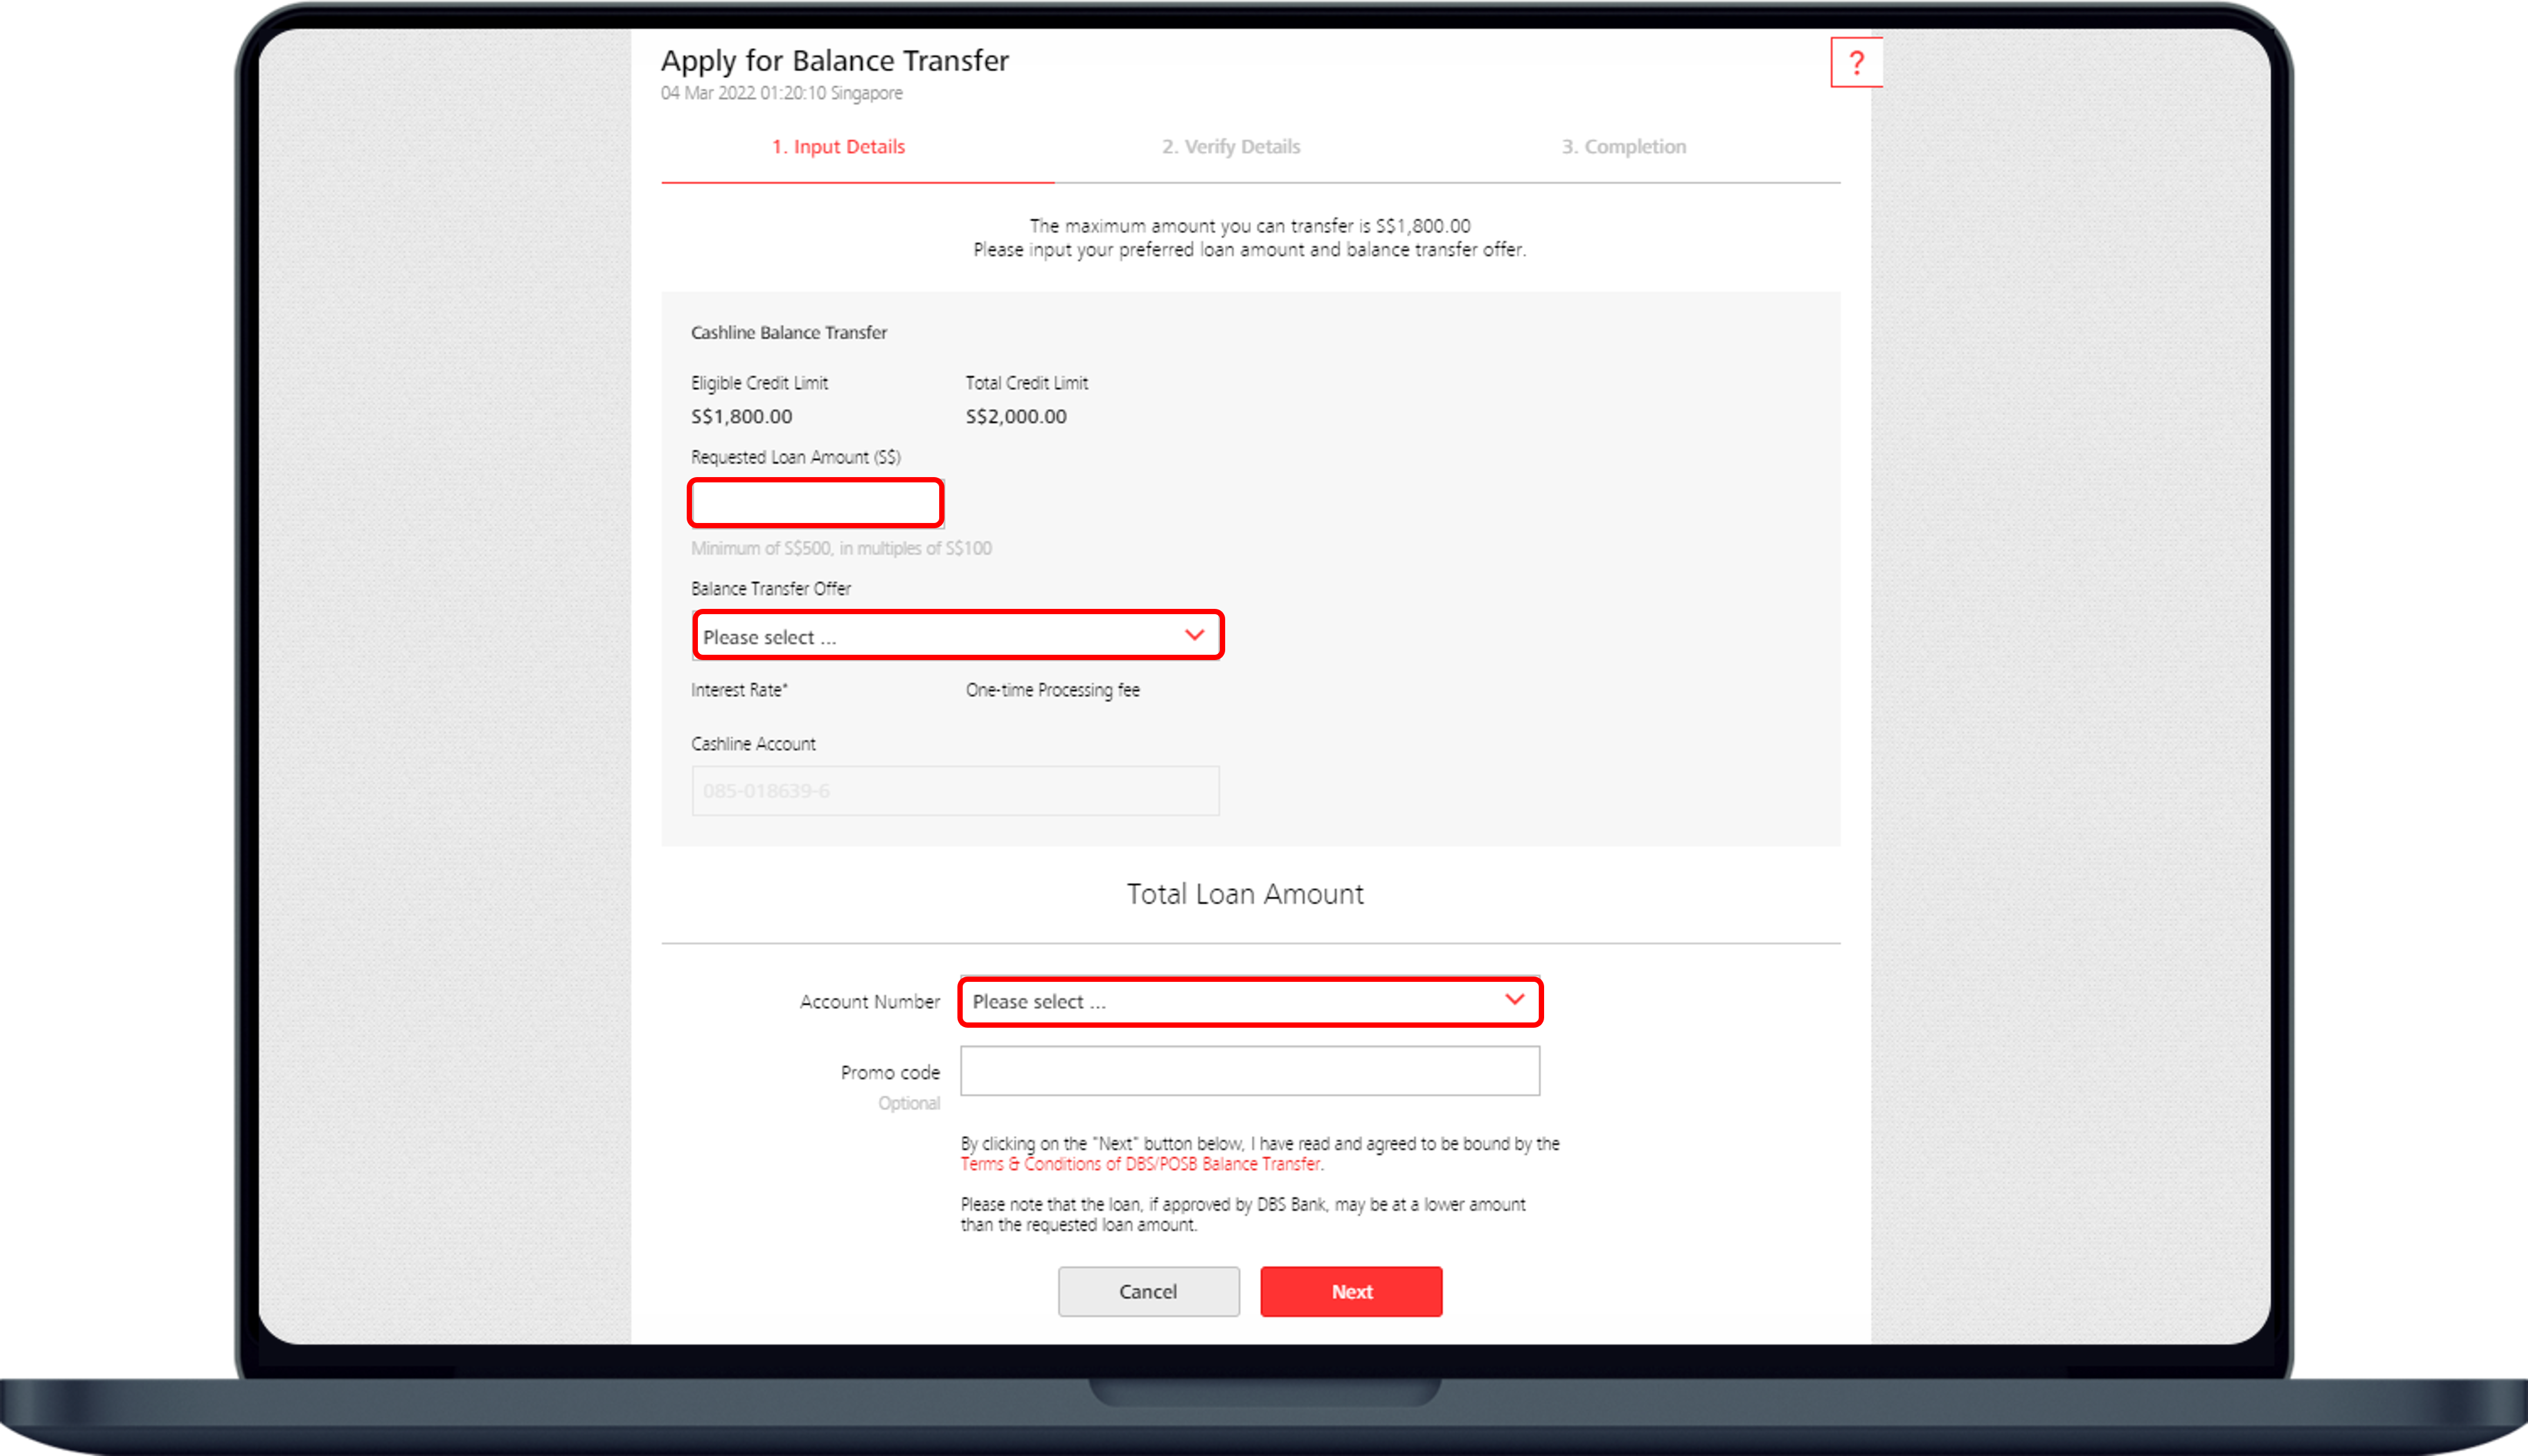This screenshot has height=1456, width=2528.
Task: Click the Total Credit Limit S$2,000.00 value
Action: (1016, 416)
